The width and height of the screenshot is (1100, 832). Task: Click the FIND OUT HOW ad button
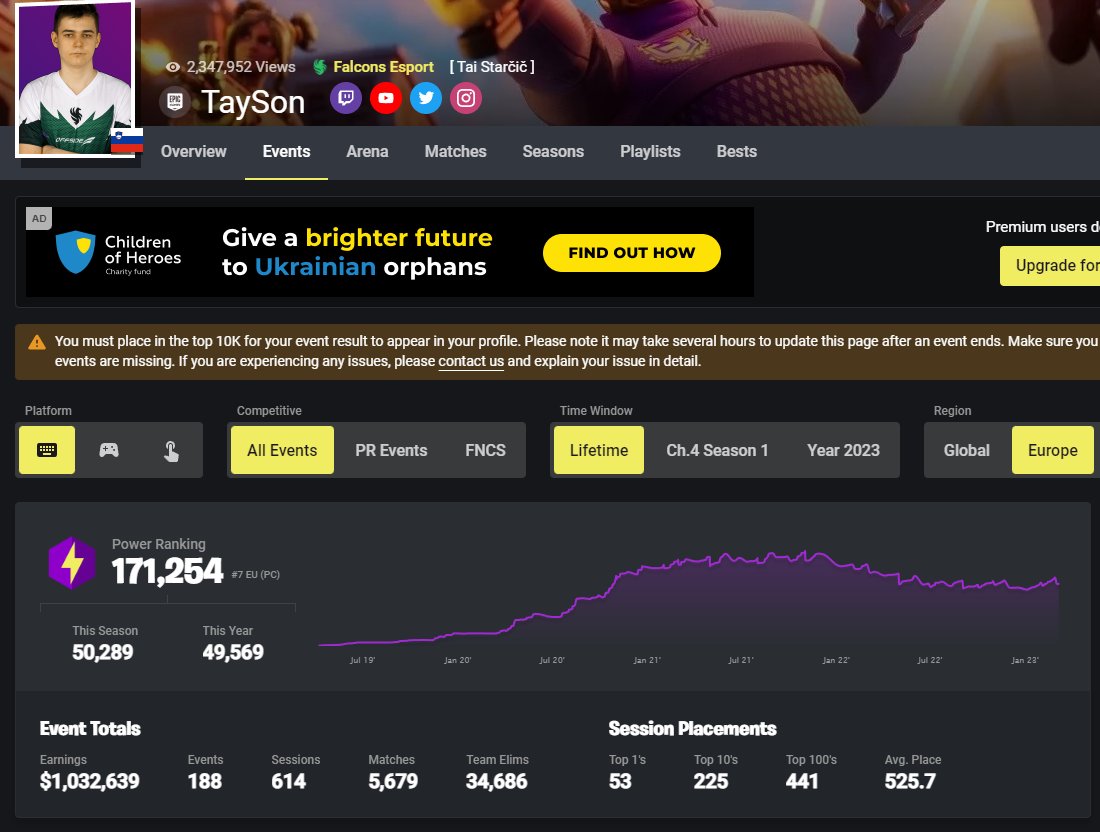(631, 253)
